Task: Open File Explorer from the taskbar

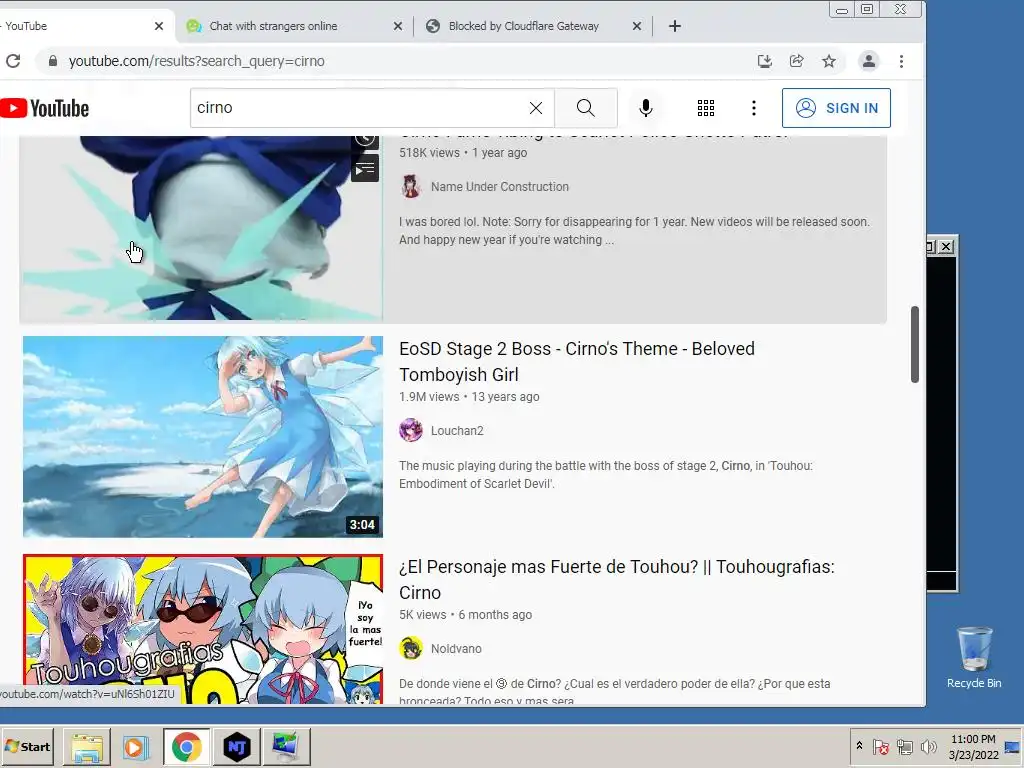Action: (x=87, y=746)
